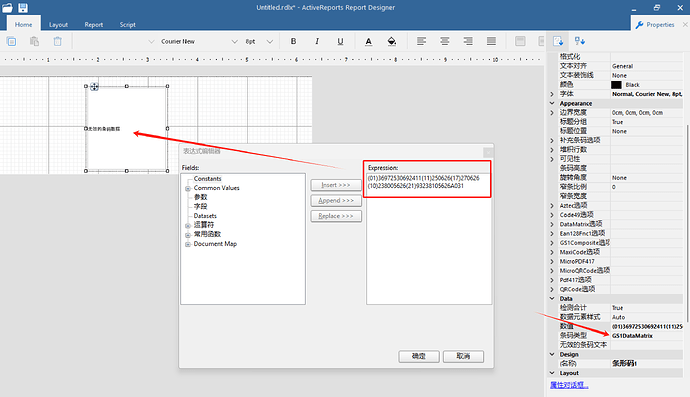This screenshot has width=690, height=397.
Task: Switch properties to alphabetical sort icon
Action: [x=580, y=41]
